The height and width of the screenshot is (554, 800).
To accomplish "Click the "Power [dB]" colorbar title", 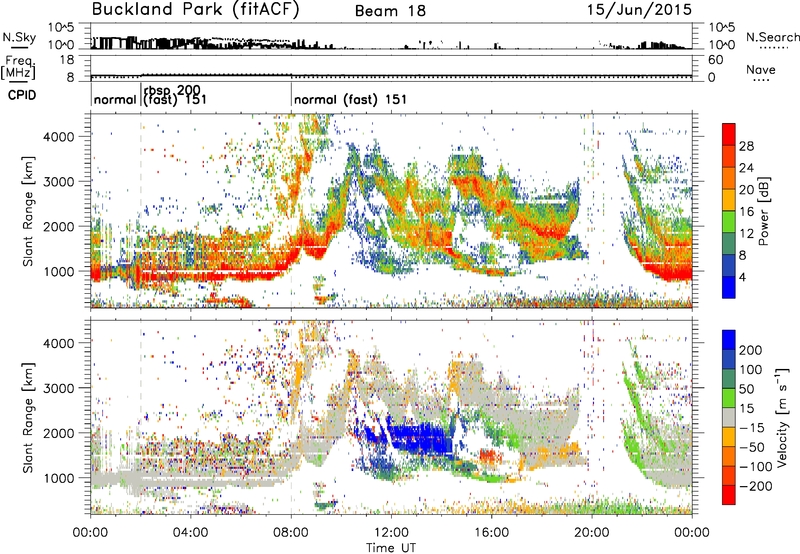I will click(764, 211).
